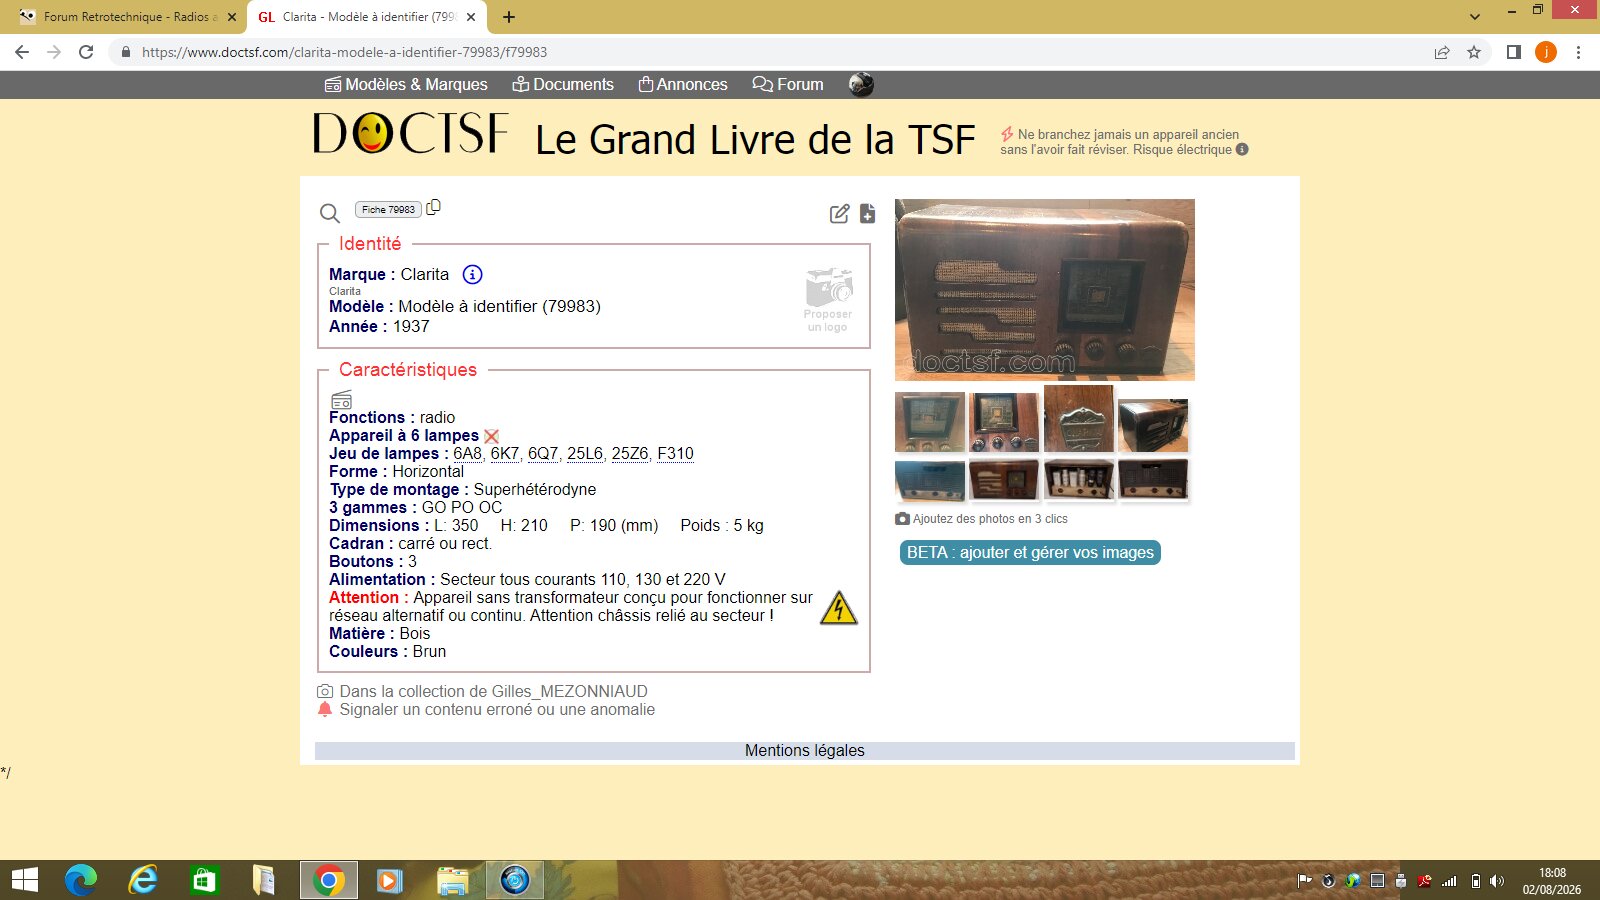1600x900 pixels.
Task: Open the nameplate badge close-up thumbnail
Action: 1078,421
